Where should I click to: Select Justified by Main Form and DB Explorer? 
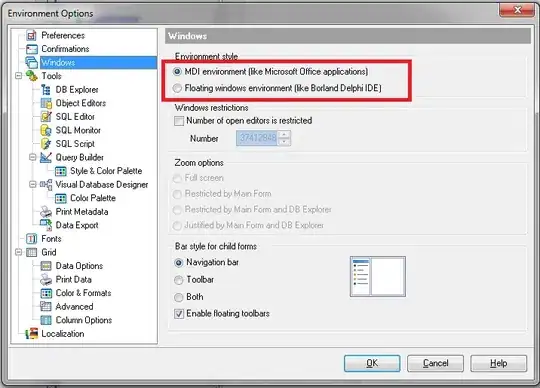click(177, 226)
